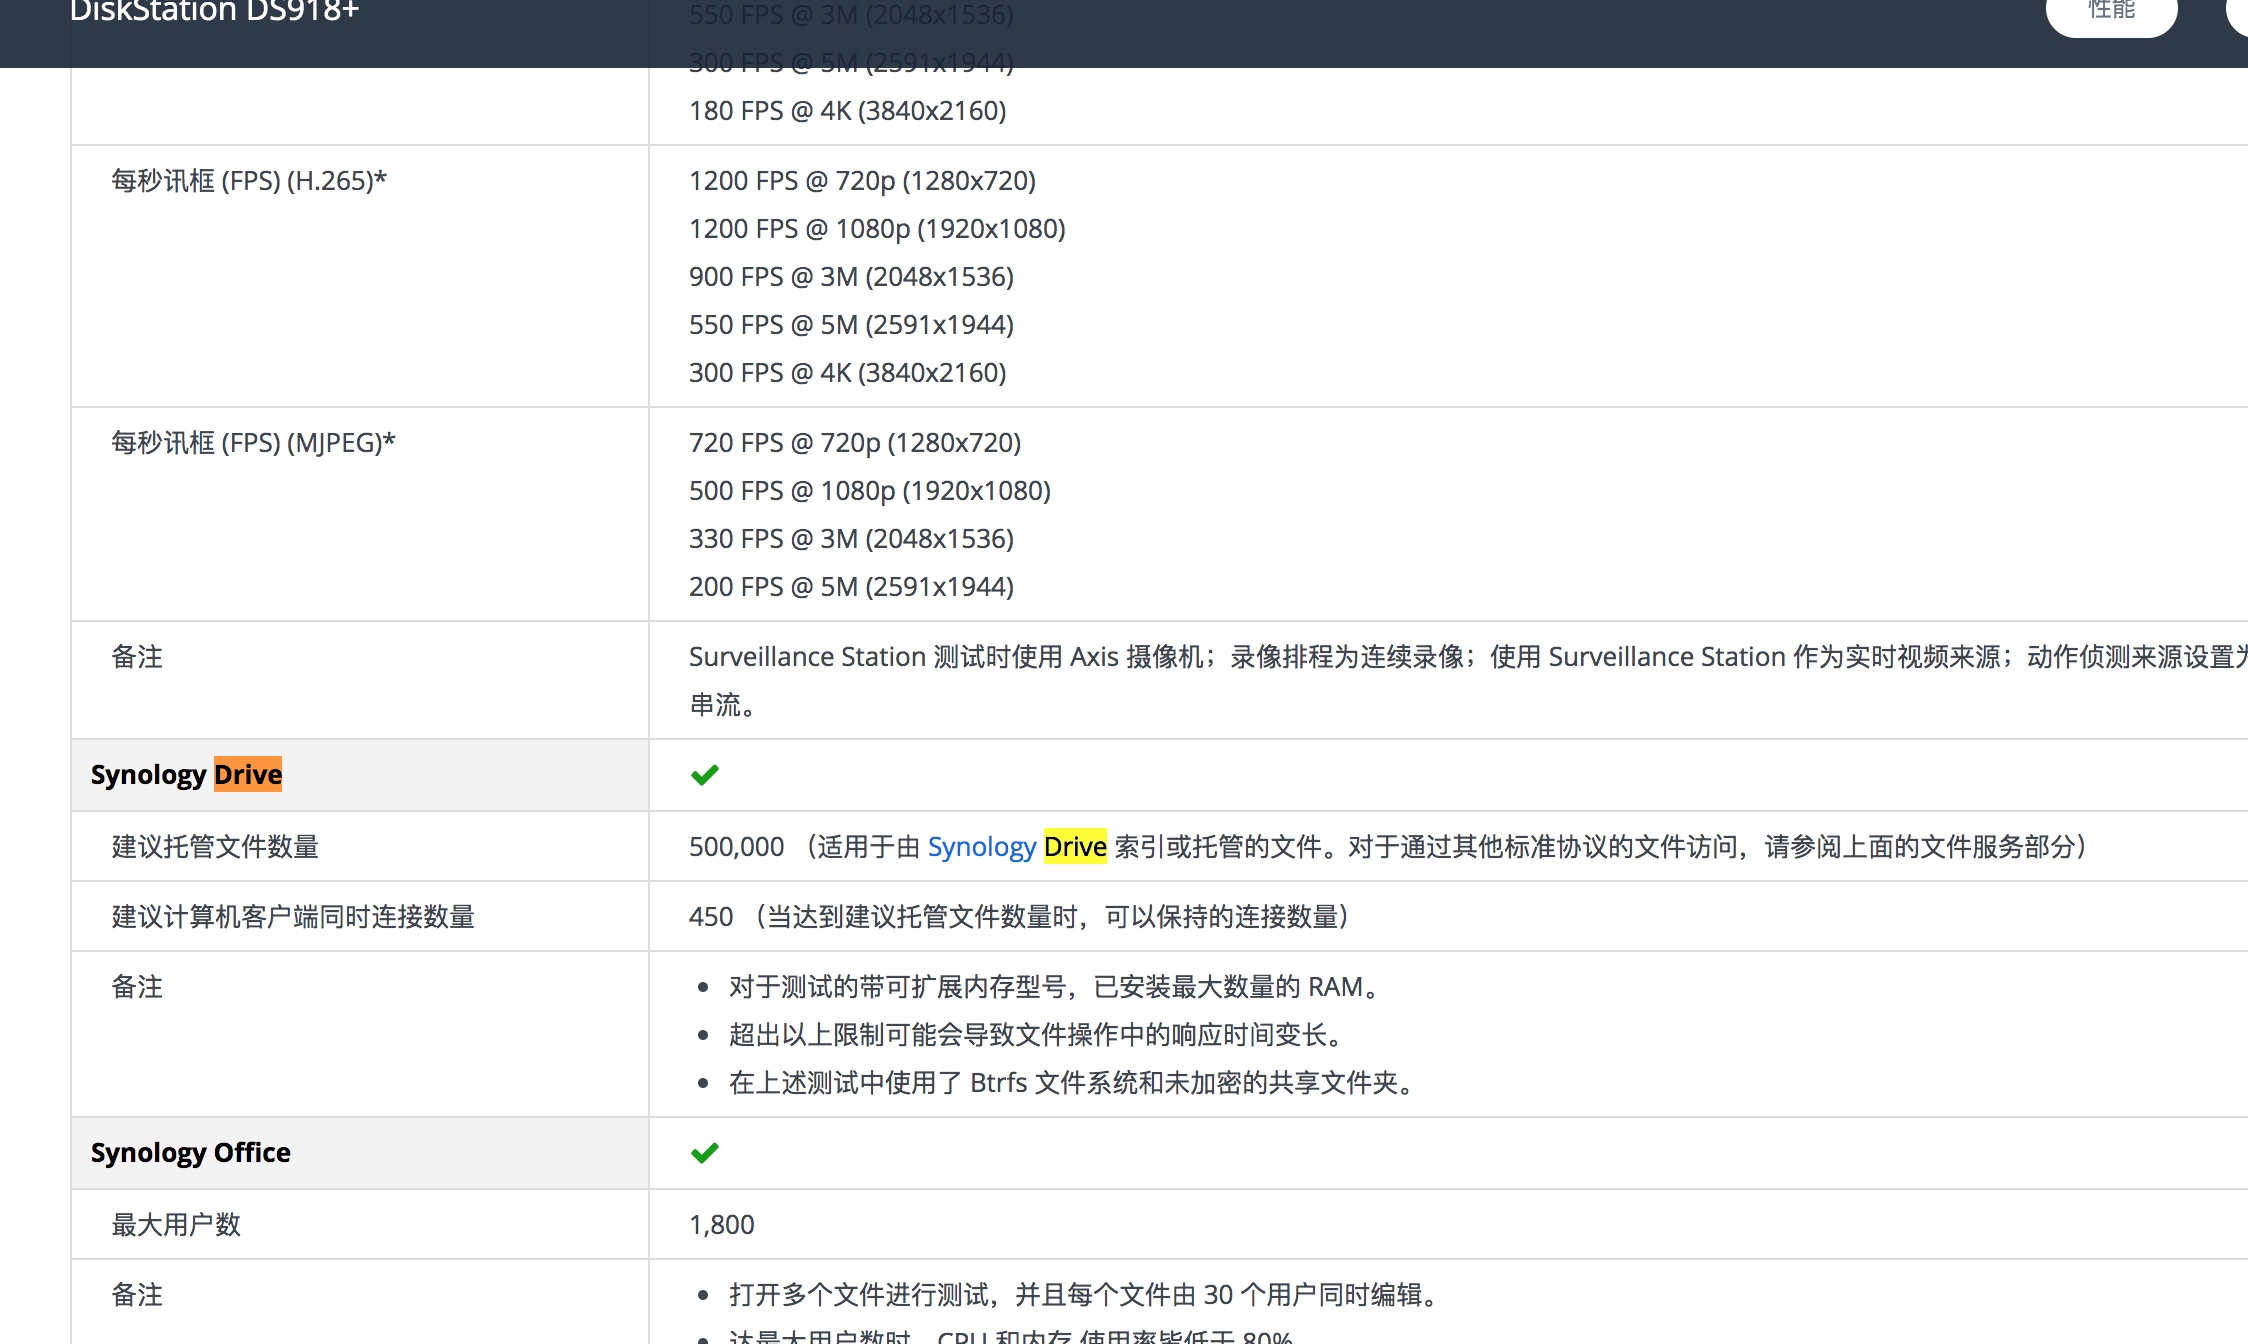
Task: Click 330 FPS @ 3M (2048x1536) value
Action: pyautogui.click(x=851, y=539)
